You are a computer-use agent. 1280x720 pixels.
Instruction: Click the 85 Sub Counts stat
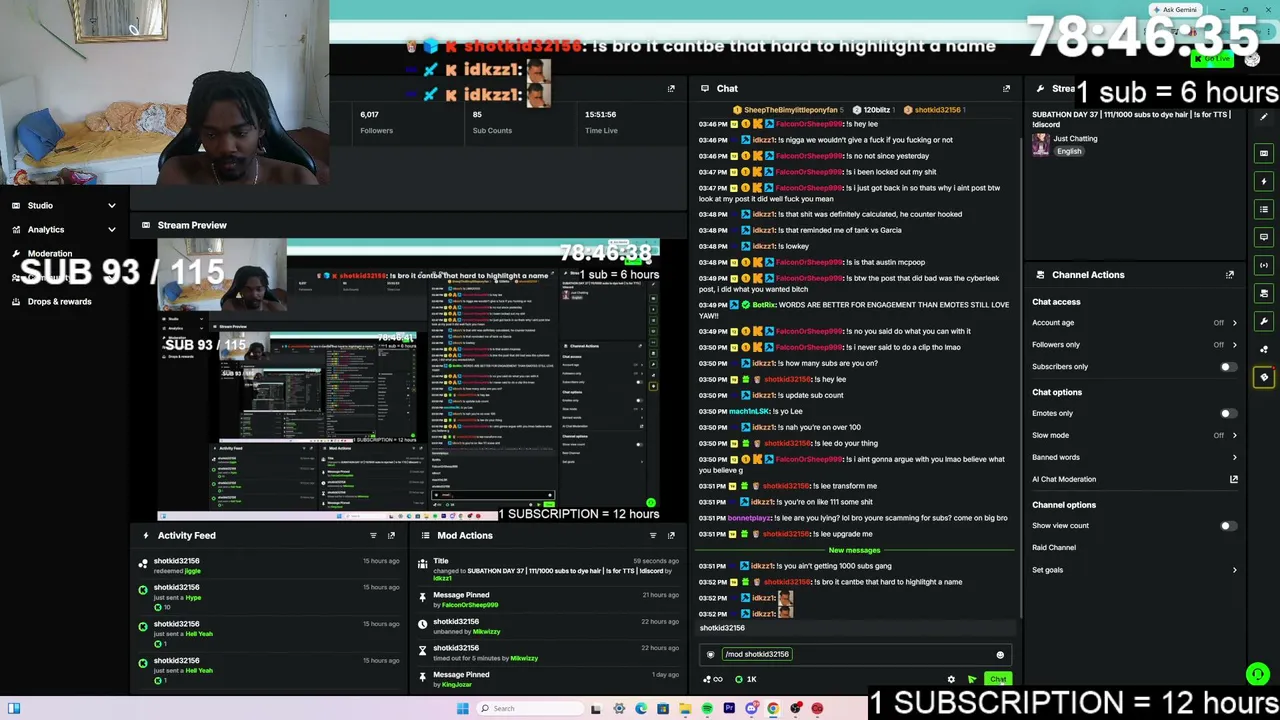coord(492,122)
